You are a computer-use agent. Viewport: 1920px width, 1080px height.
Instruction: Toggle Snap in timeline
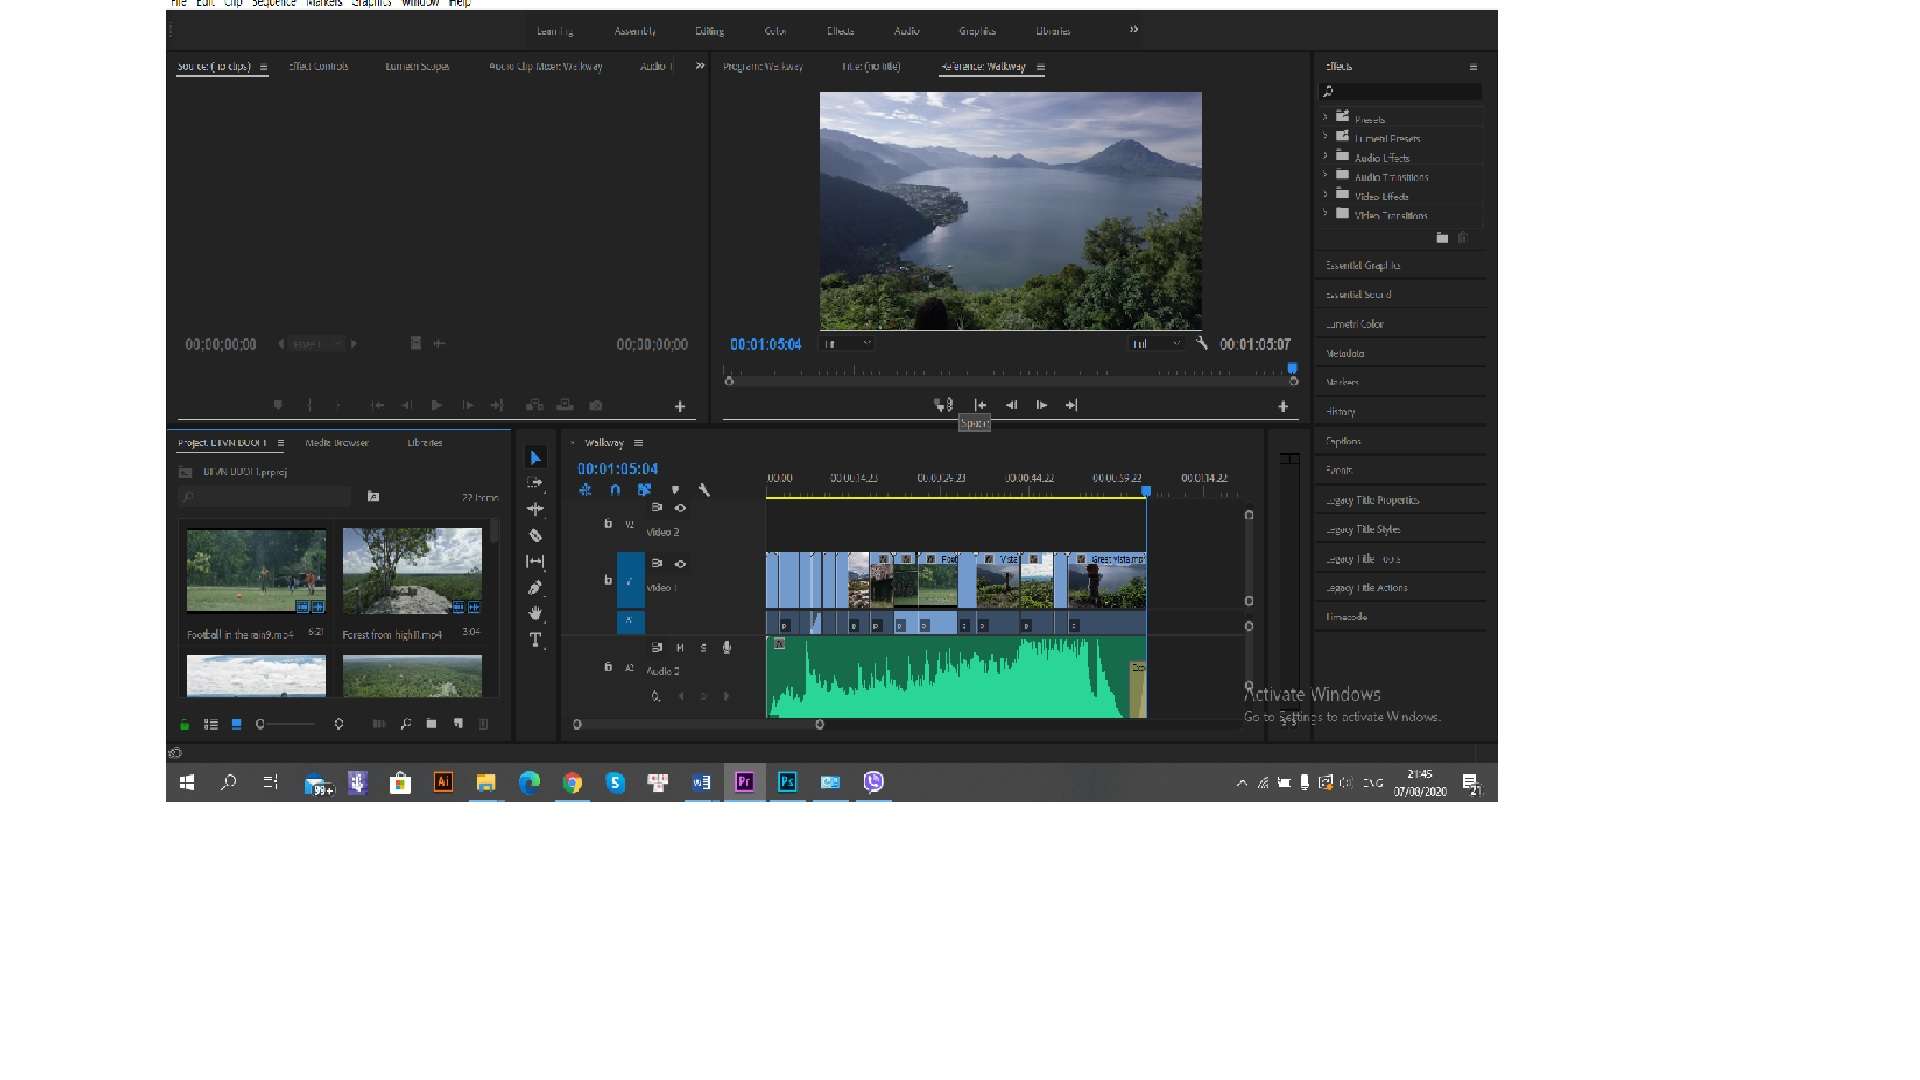click(615, 490)
